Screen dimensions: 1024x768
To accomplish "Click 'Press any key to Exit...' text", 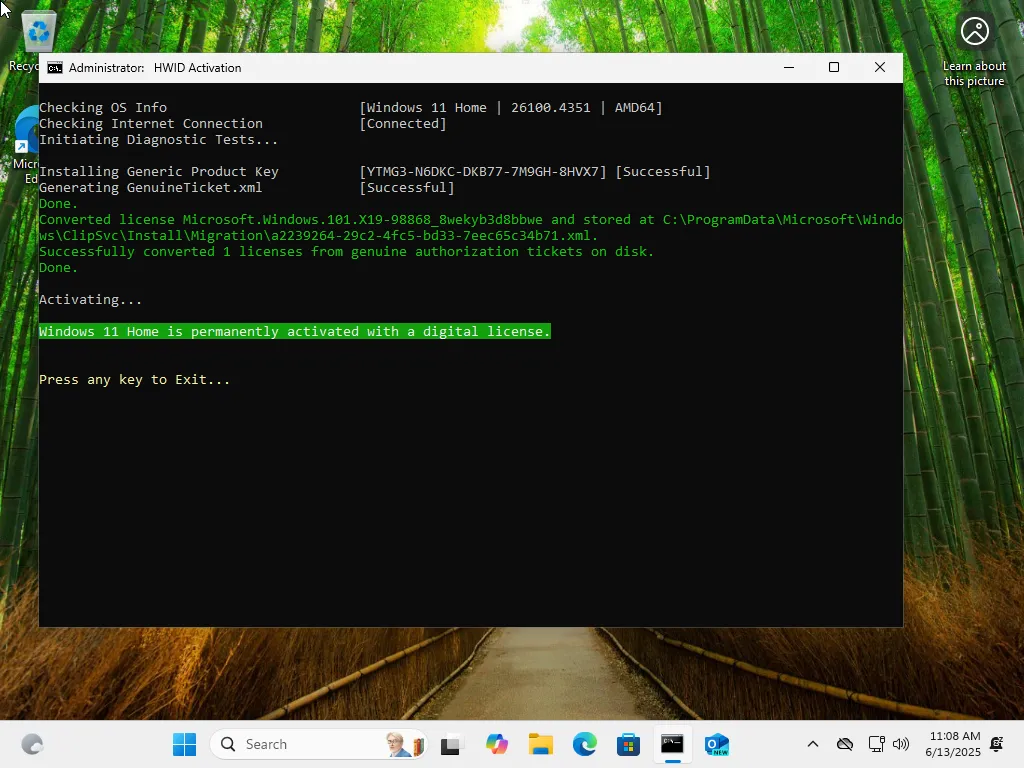I will point(135,379).
